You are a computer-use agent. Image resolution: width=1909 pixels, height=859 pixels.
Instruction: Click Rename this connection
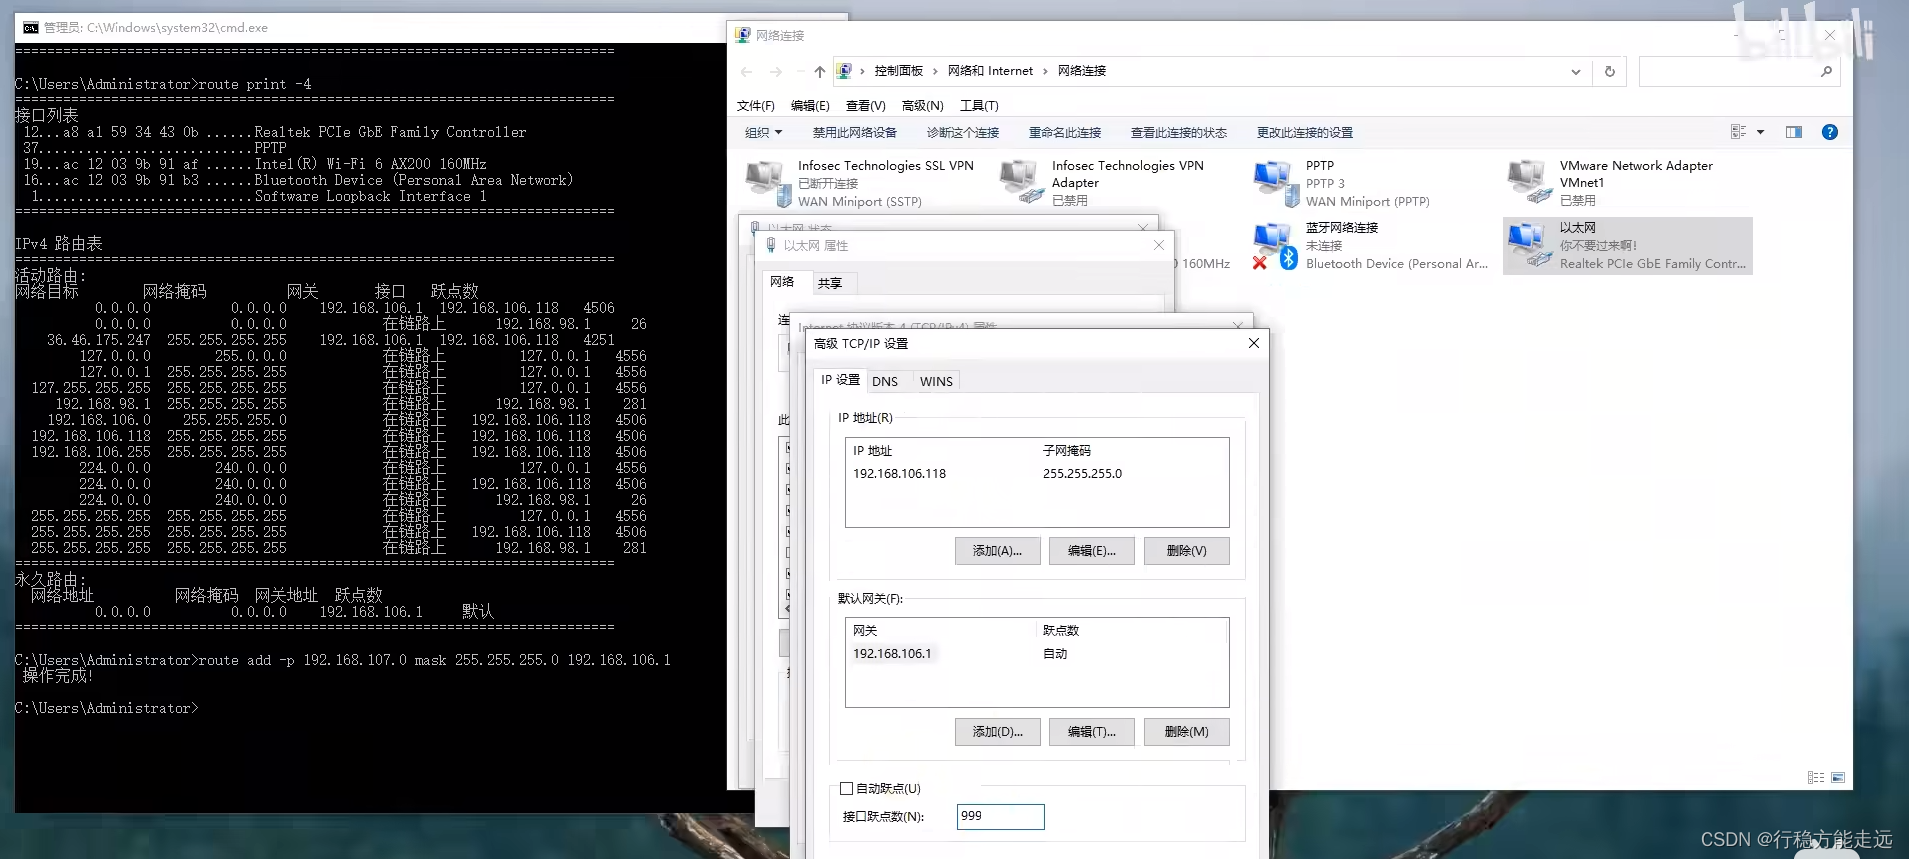(1064, 132)
